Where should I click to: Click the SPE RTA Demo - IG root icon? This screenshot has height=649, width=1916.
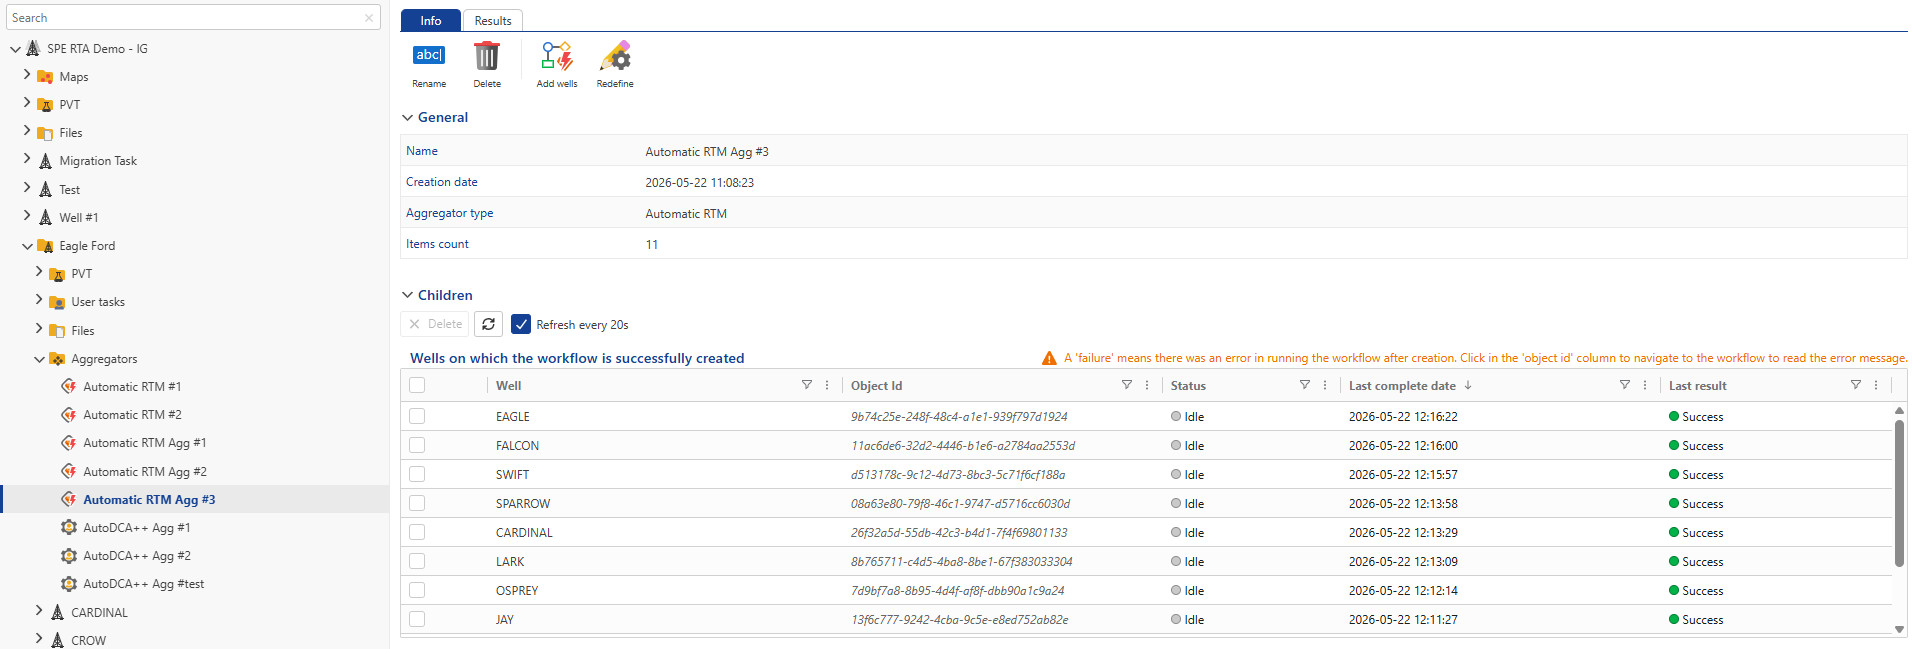[33, 48]
